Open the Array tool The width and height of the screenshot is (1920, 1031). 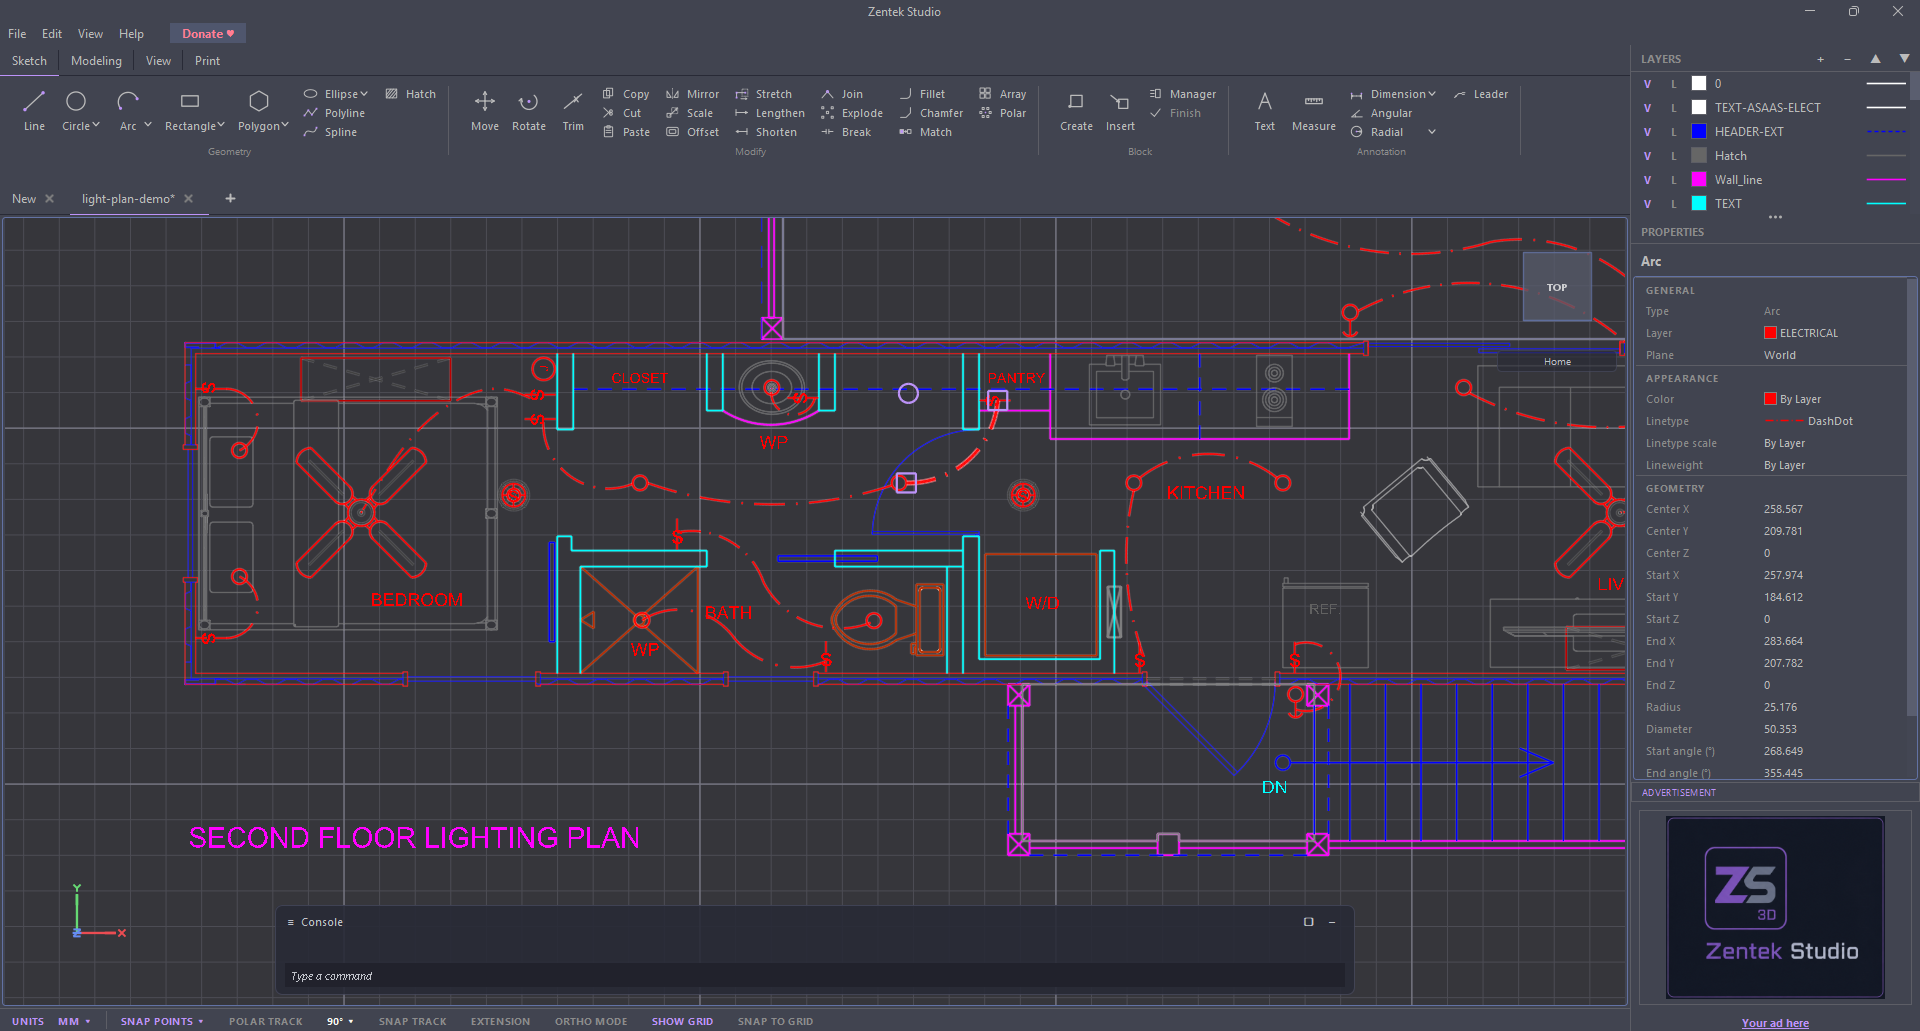coord(1002,94)
